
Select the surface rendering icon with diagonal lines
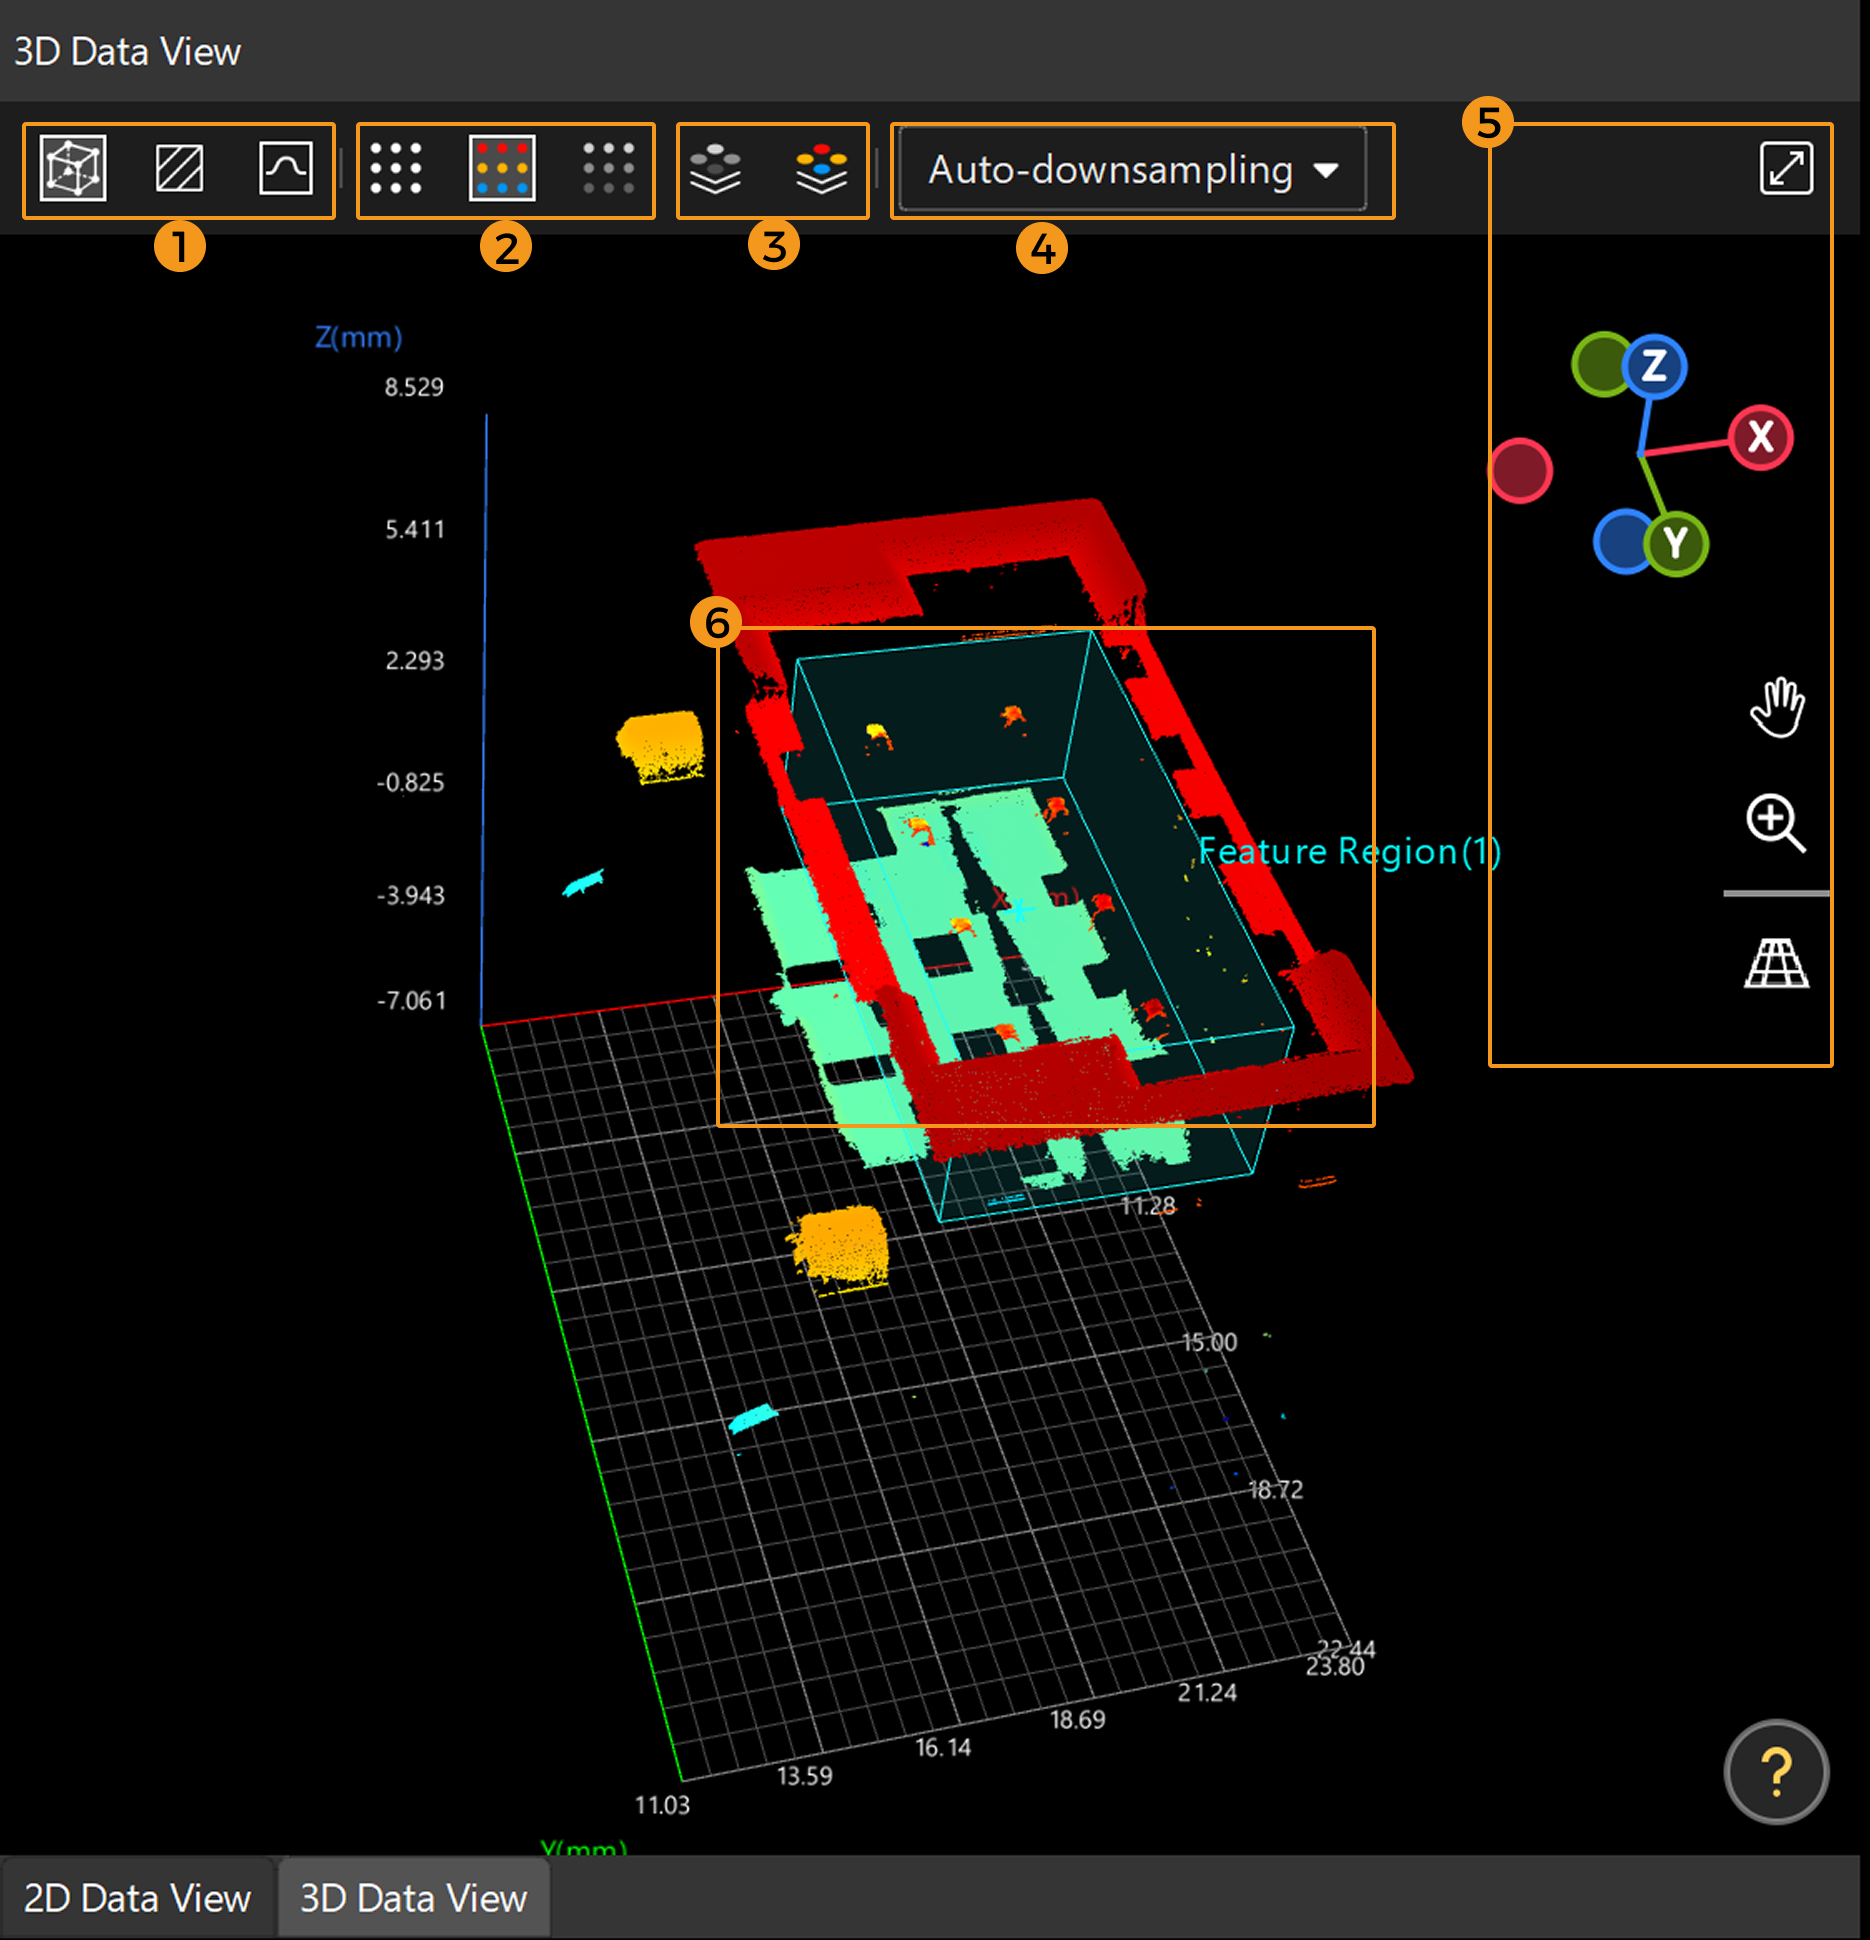pos(178,170)
